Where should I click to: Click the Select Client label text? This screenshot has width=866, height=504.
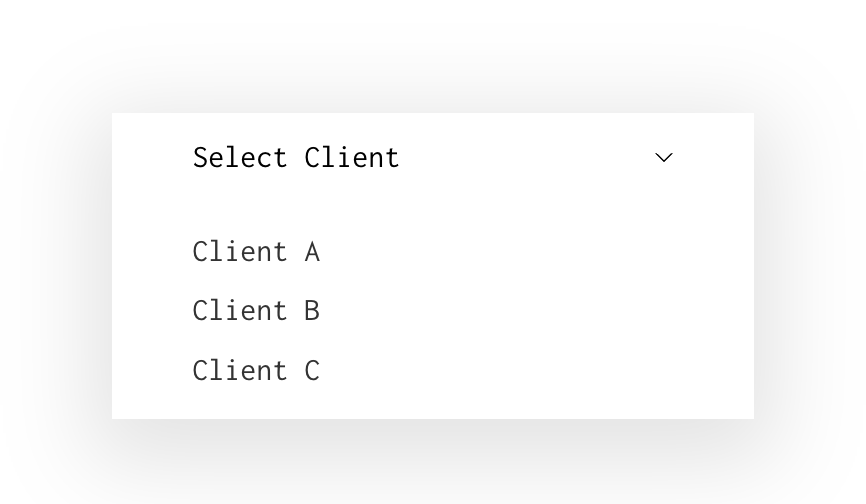pos(296,158)
